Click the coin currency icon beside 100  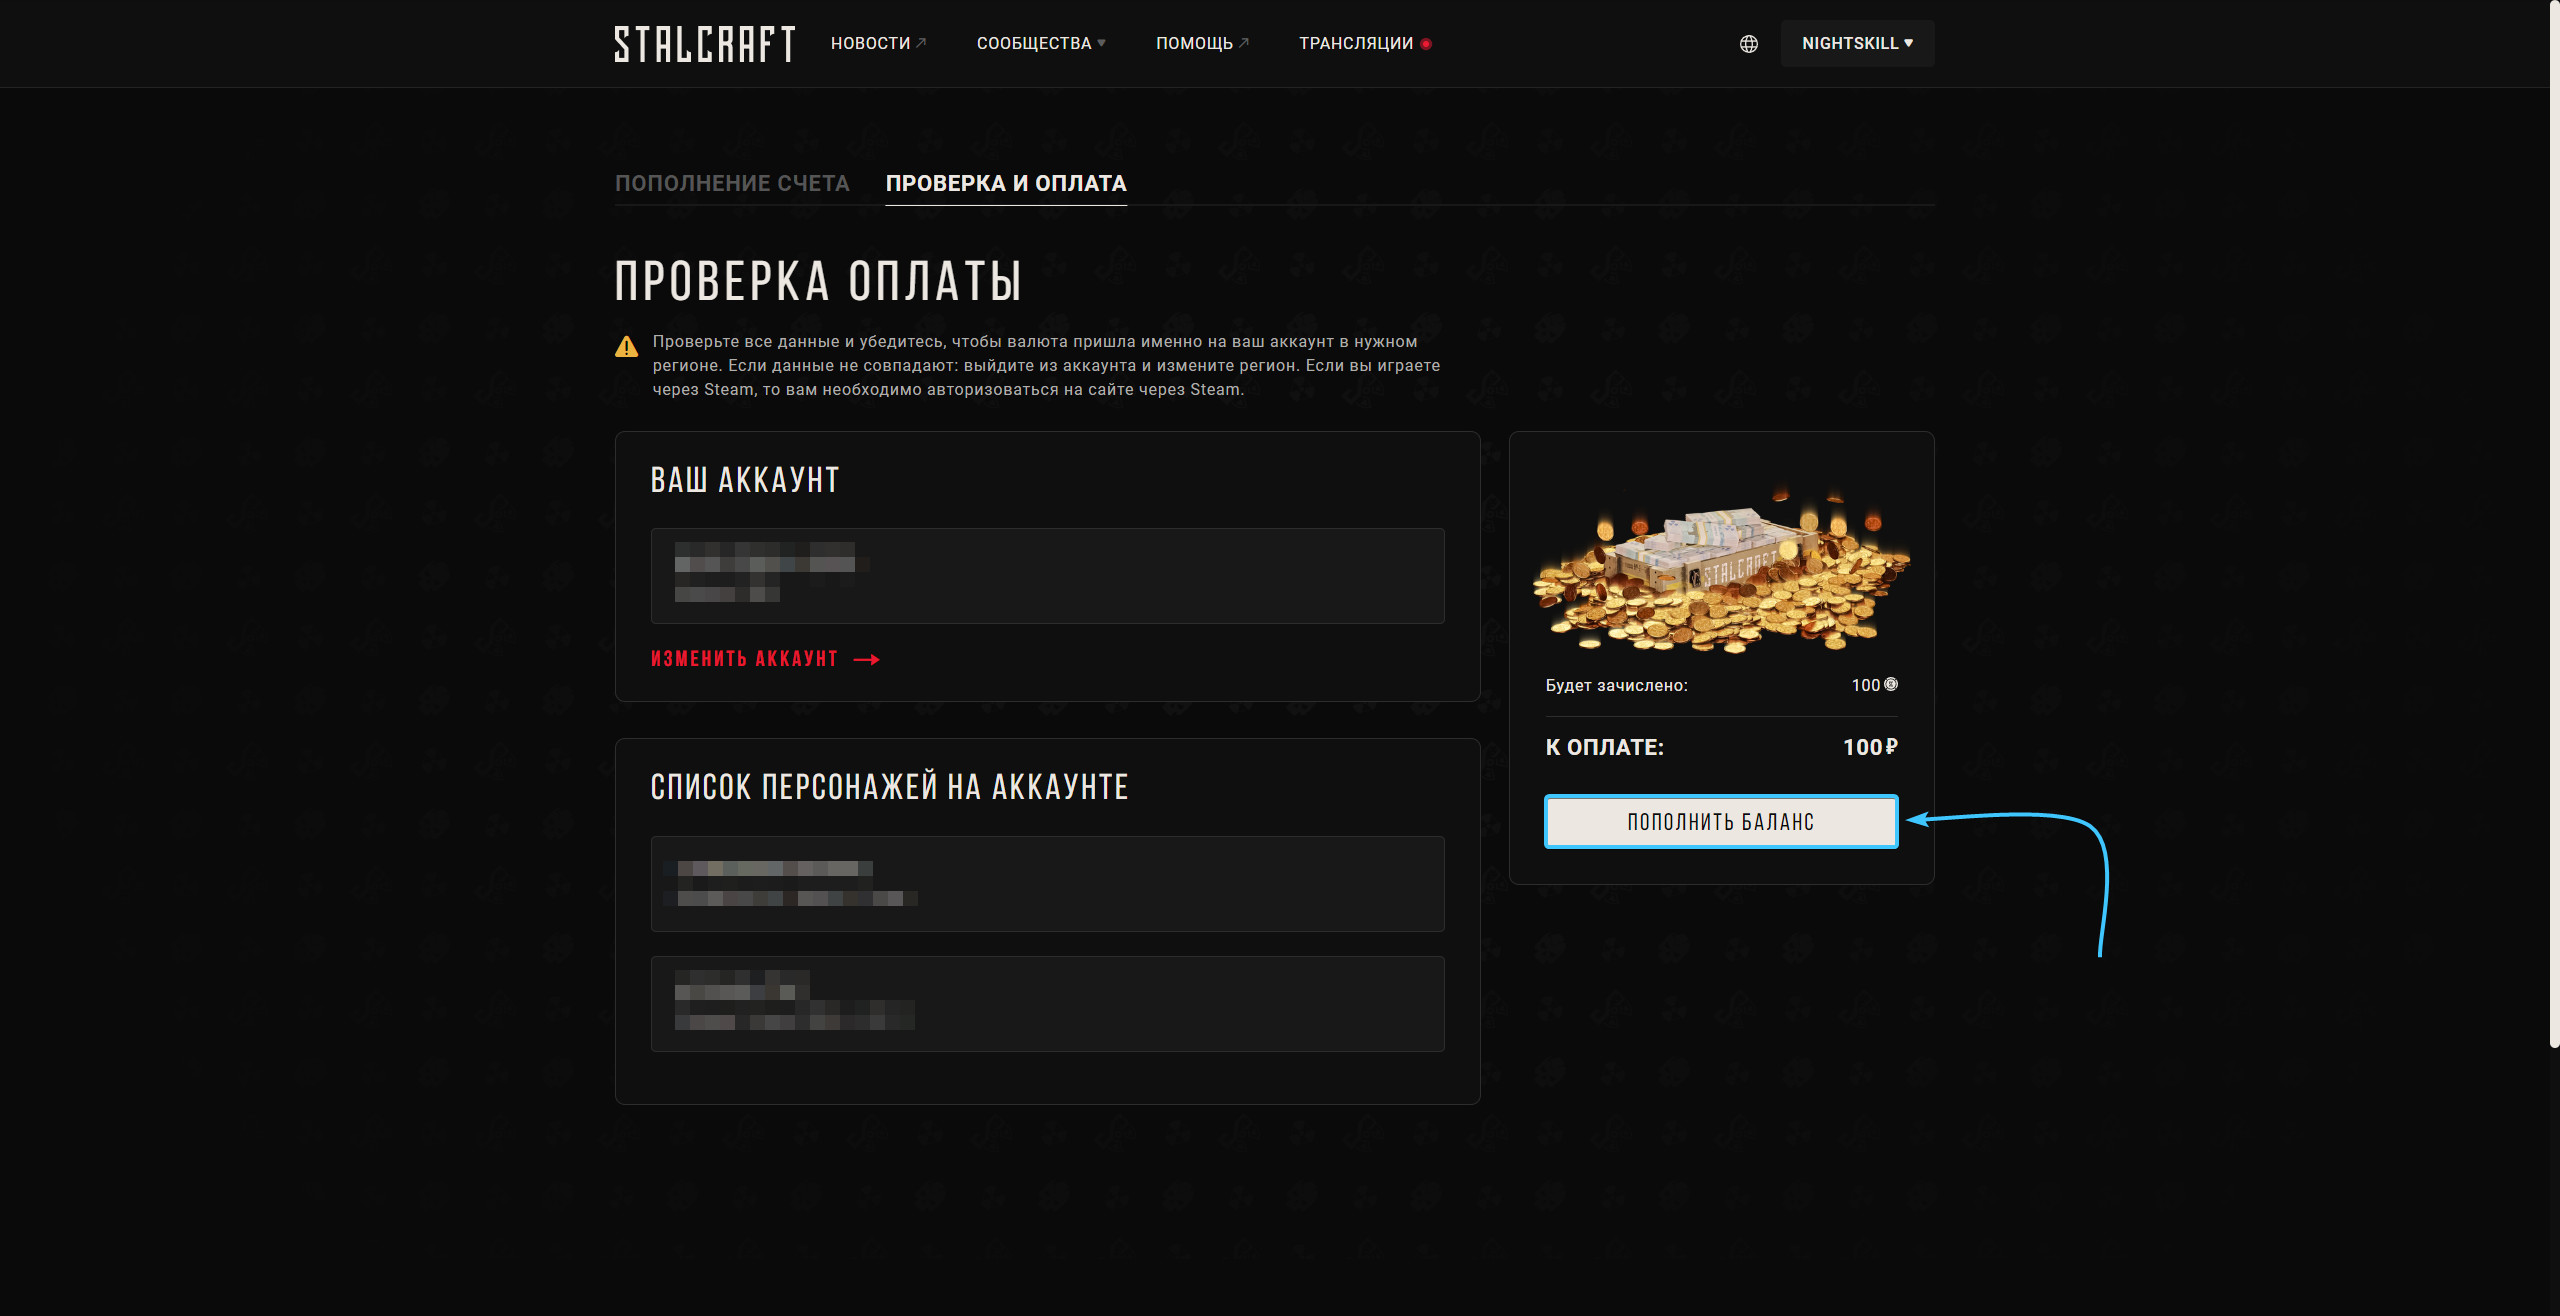[x=1890, y=685]
